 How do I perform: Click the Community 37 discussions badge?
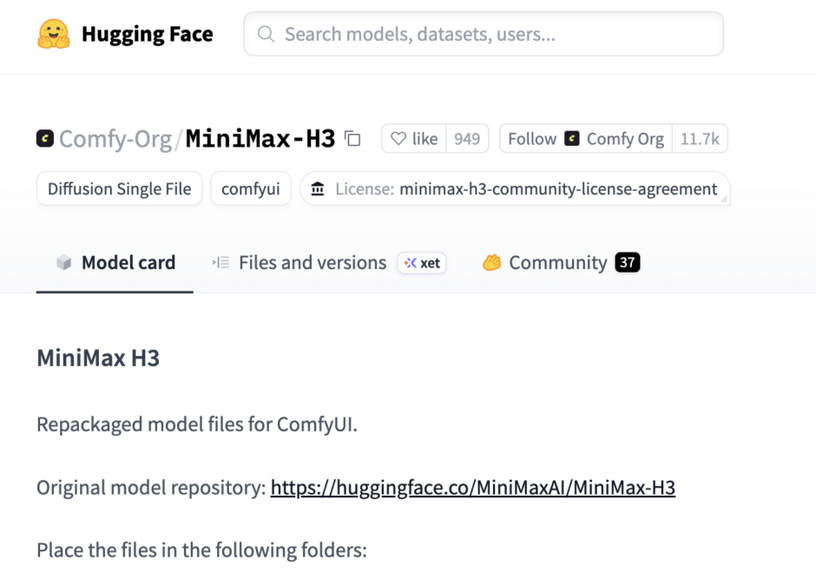[627, 262]
